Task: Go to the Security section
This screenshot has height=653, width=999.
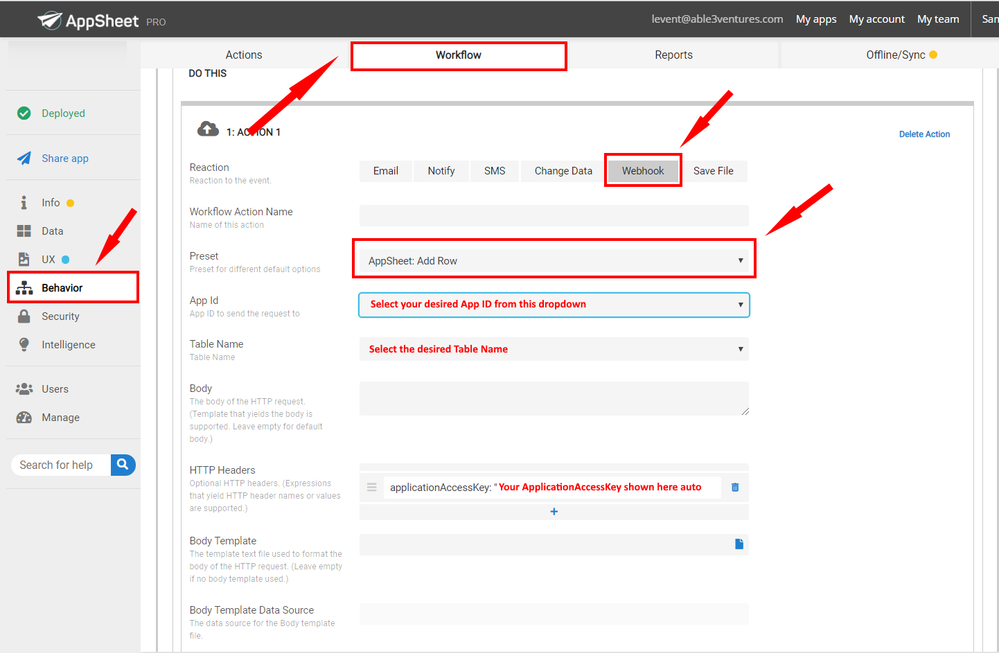Action: tap(61, 316)
